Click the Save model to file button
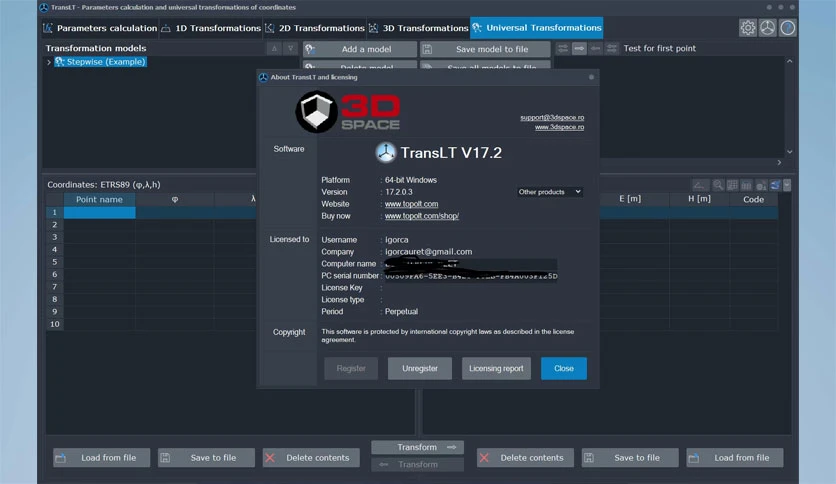836x484 pixels. click(485, 49)
